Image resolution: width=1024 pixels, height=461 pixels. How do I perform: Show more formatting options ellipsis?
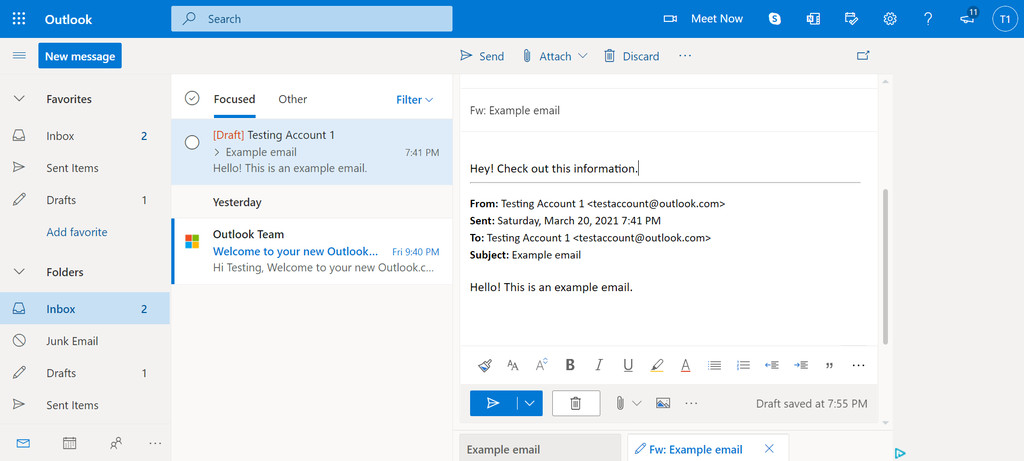[x=859, y=365]
